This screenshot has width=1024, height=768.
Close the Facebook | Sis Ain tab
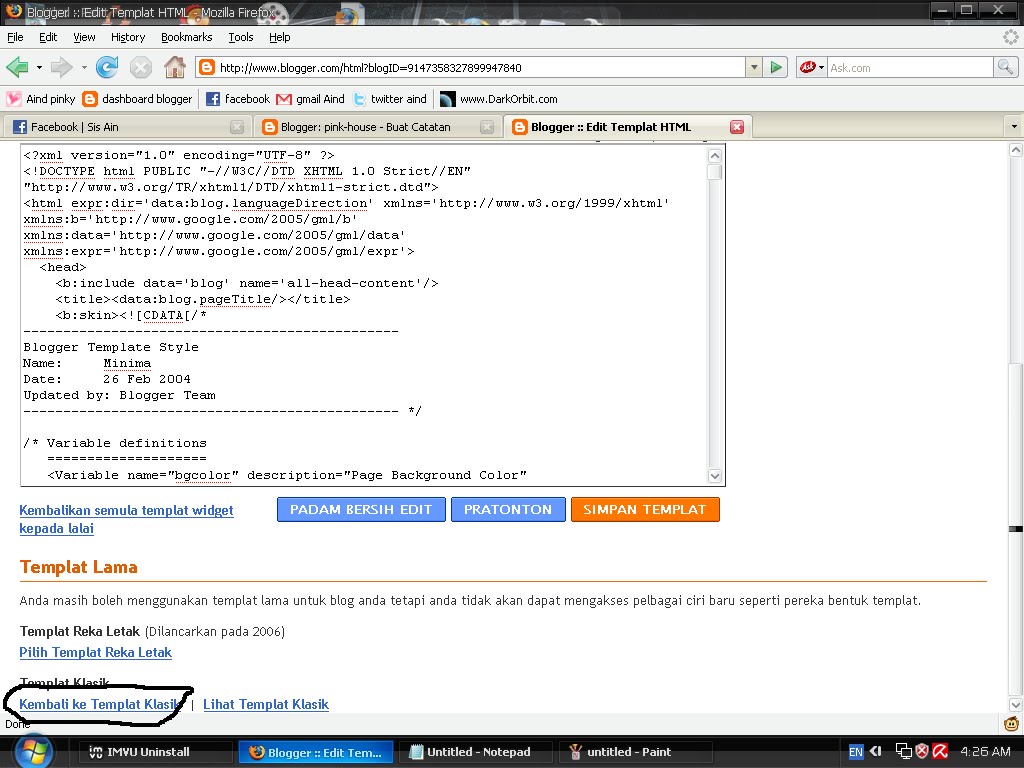(237, 127)
